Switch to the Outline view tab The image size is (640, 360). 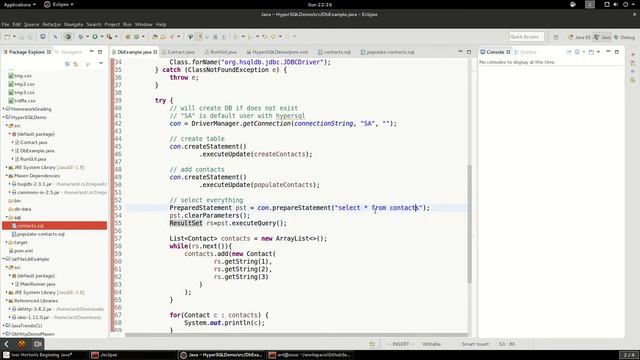525,52
